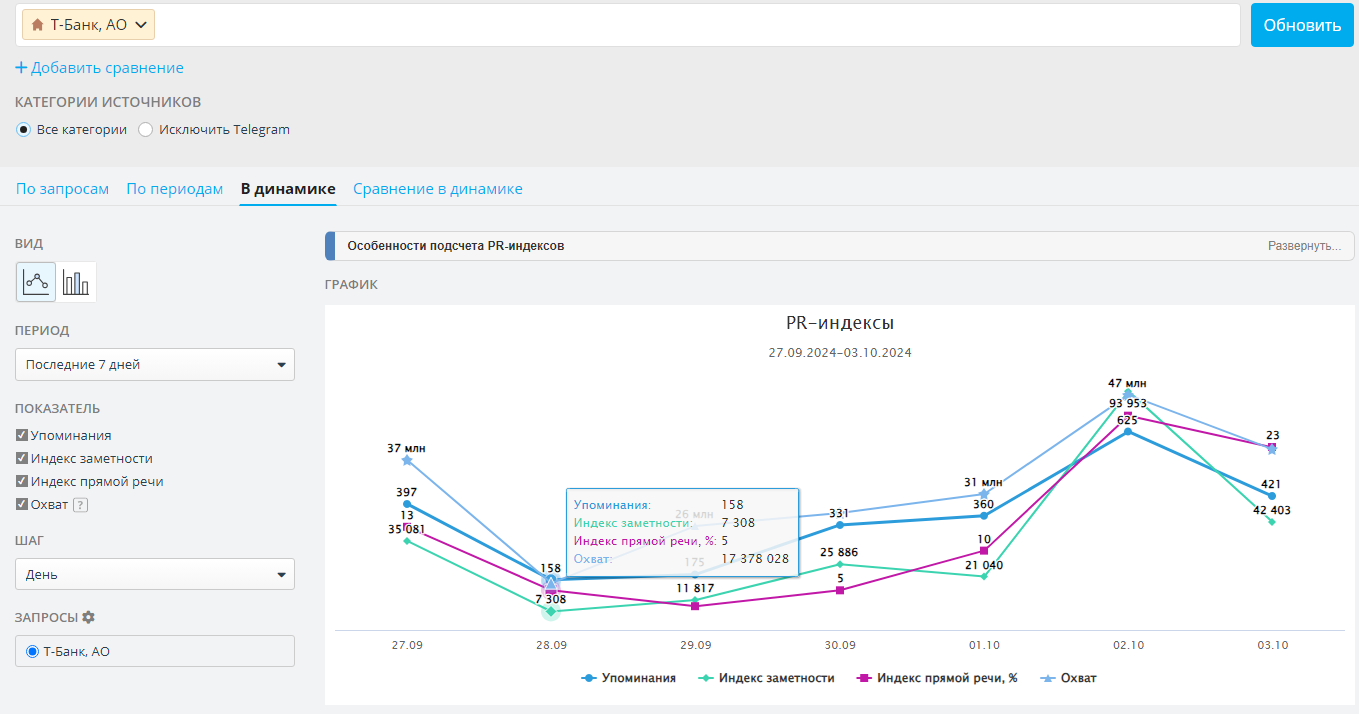1359x714 pixels.
Task: Click the home icon in Т-Банк tag
Action: coord(37,25)
